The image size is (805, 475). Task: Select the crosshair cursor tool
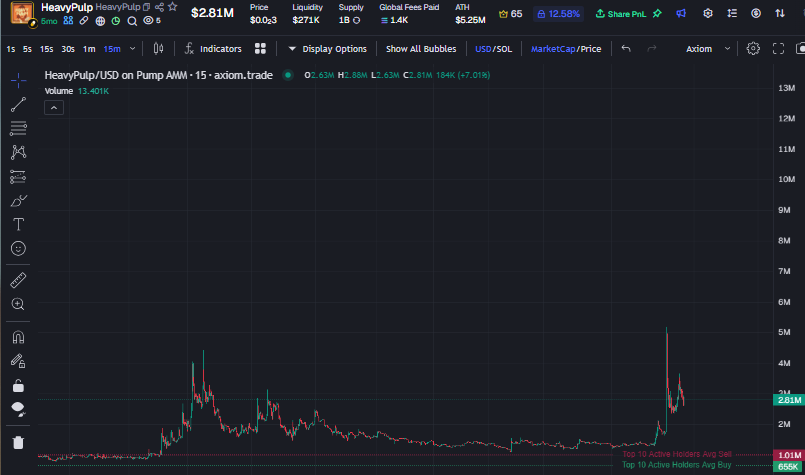[x=18, y=80]
